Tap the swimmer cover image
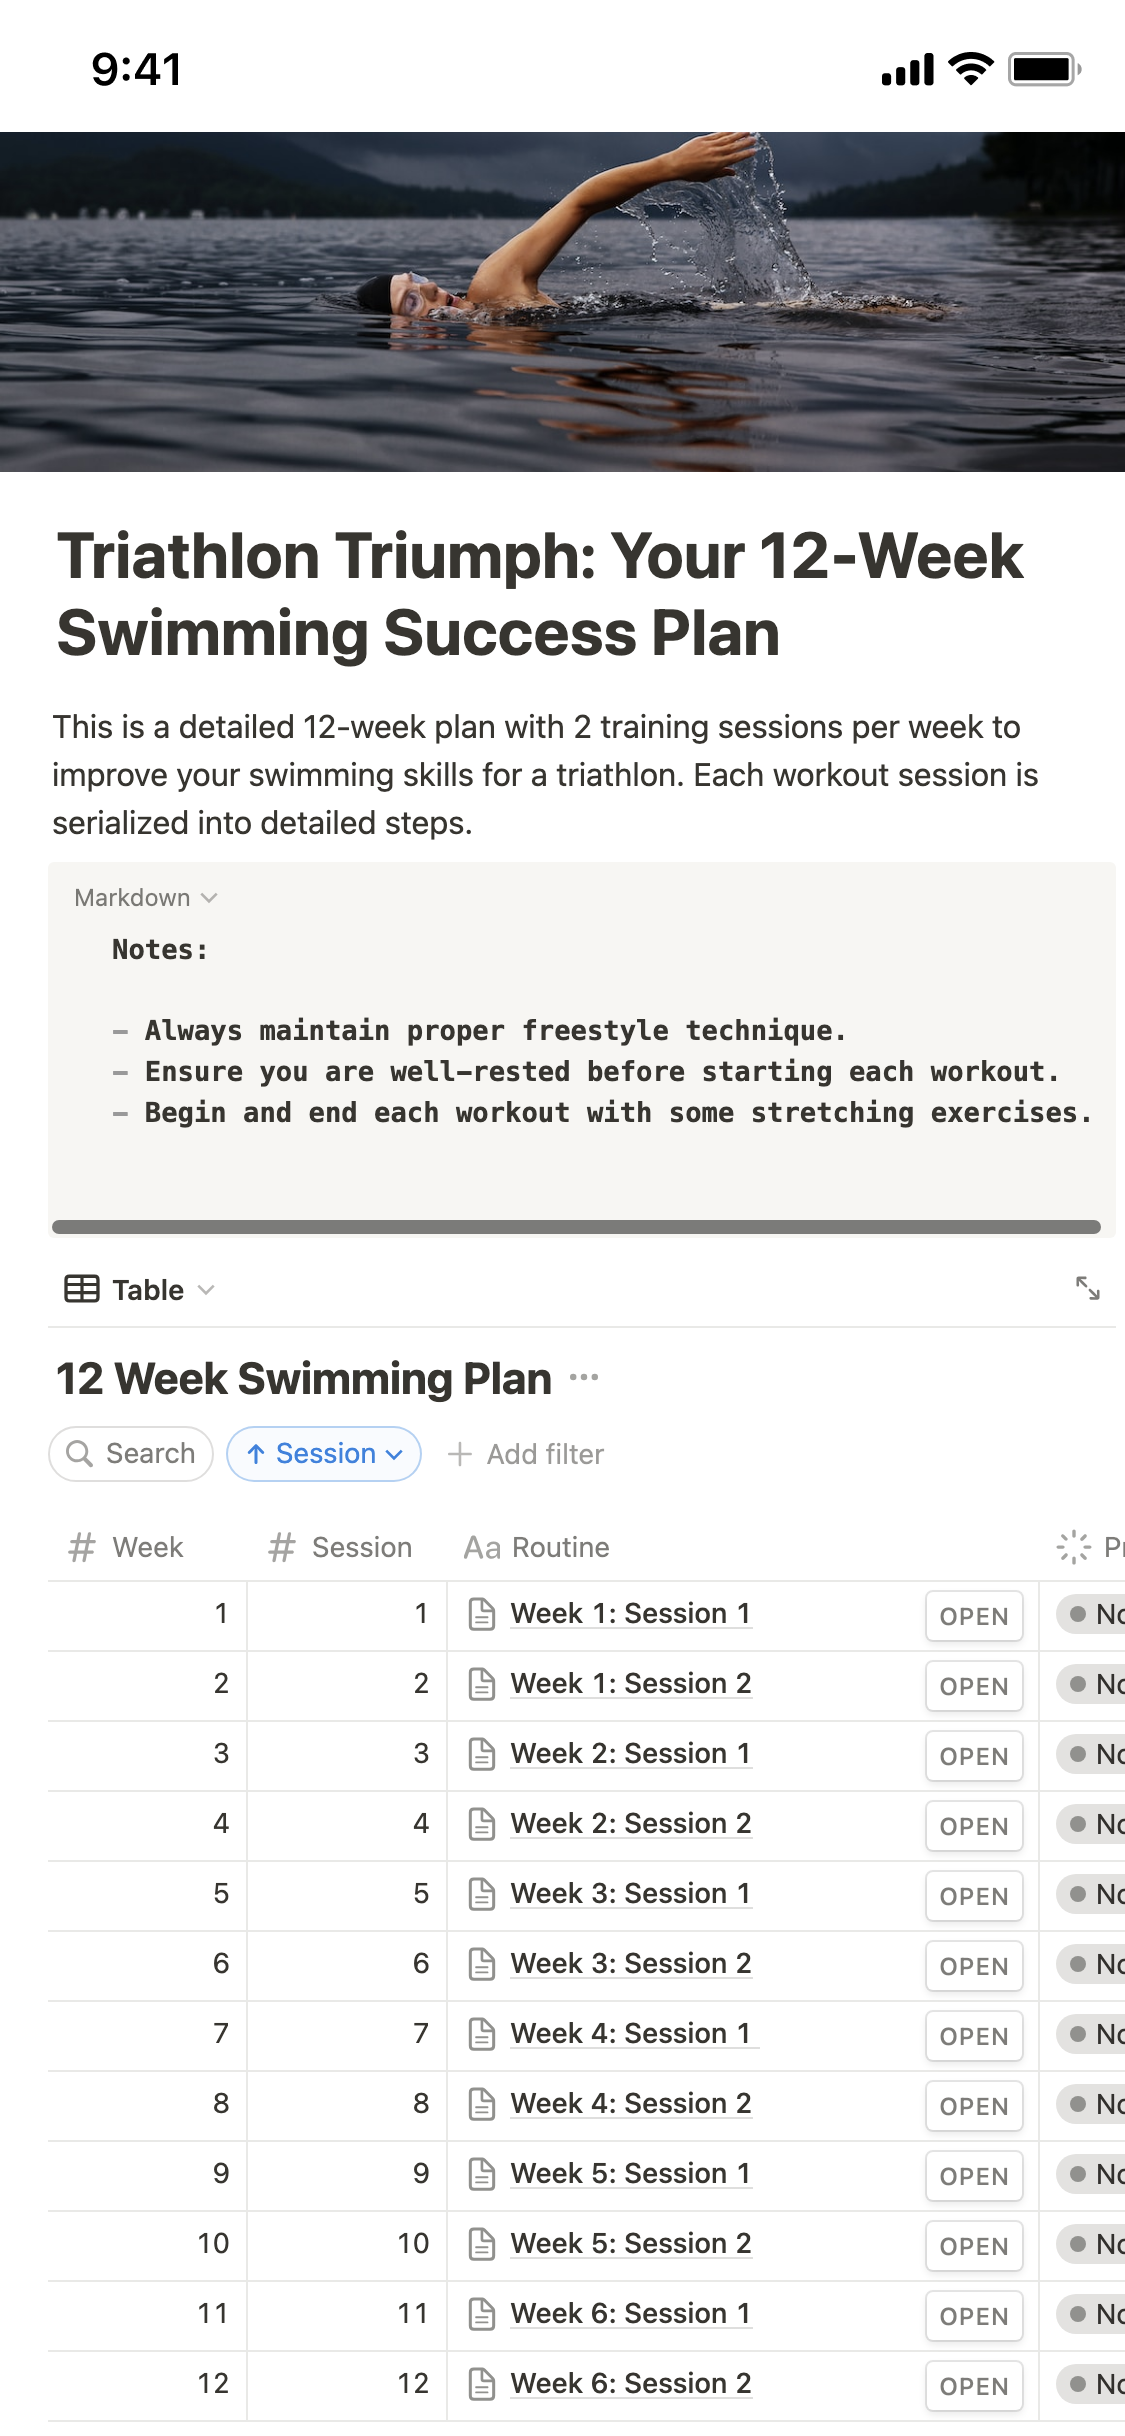This screenshot has width=1125, height=2436. pyautogui.click(x=562, y=302)
